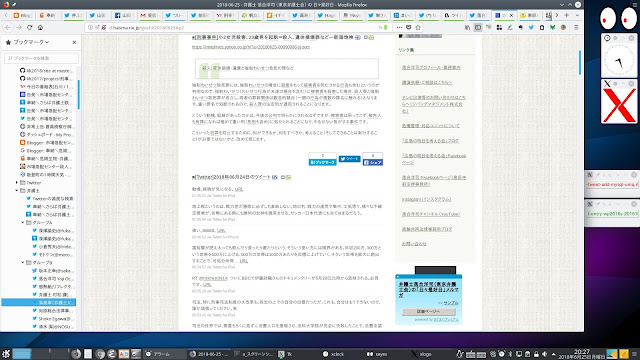Open a new tab with plus button
Screen dimensions: 640x360
click(x=567, y=15)
